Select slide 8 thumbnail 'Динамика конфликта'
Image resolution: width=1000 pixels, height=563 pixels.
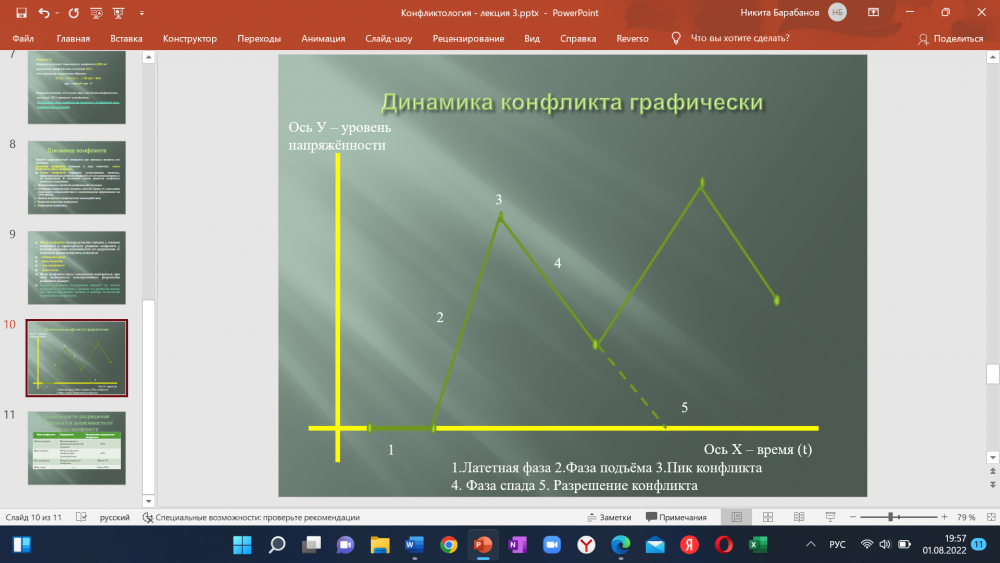click(x=77, y=177)
